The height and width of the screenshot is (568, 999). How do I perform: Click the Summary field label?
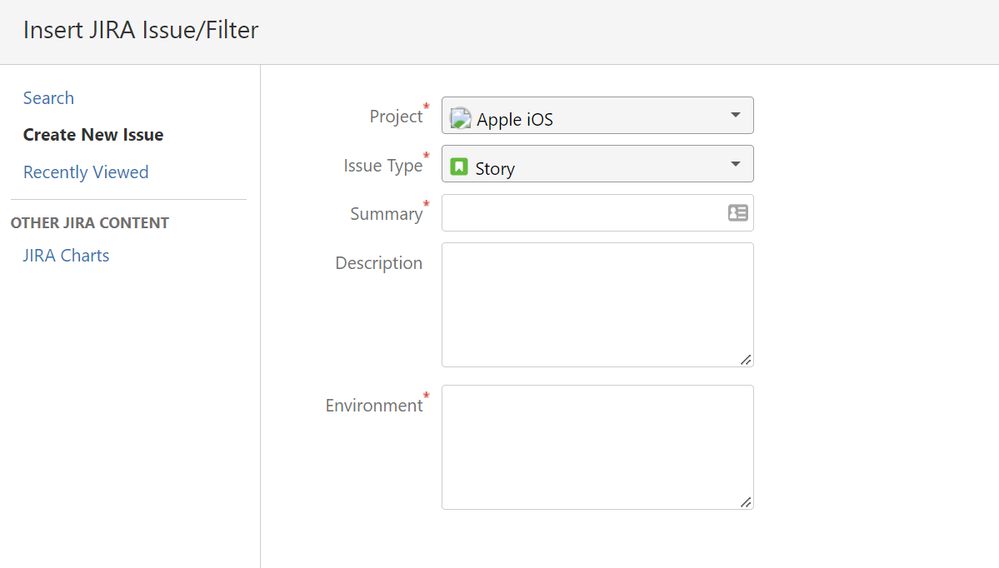[386, 214]
